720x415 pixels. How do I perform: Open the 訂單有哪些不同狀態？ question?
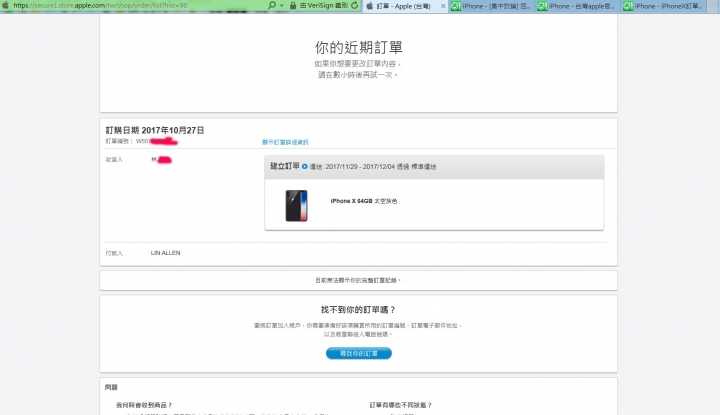(400, 405)
